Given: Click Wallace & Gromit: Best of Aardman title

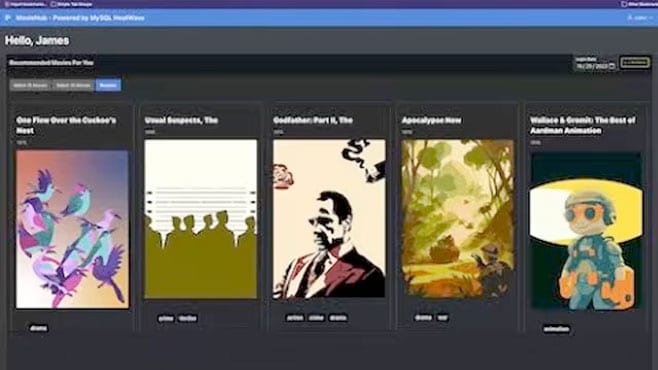Looking at the screenshot, I should [x=582, y=125].
